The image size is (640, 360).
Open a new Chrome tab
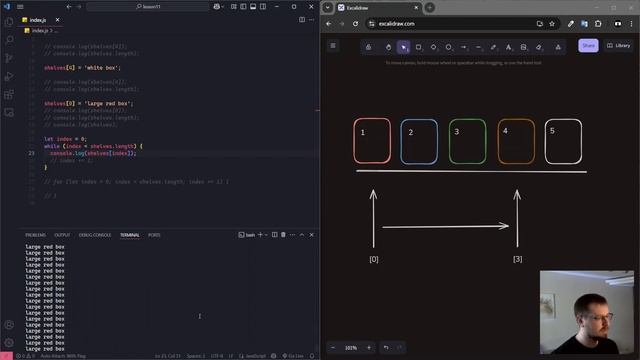click(430, 7)
